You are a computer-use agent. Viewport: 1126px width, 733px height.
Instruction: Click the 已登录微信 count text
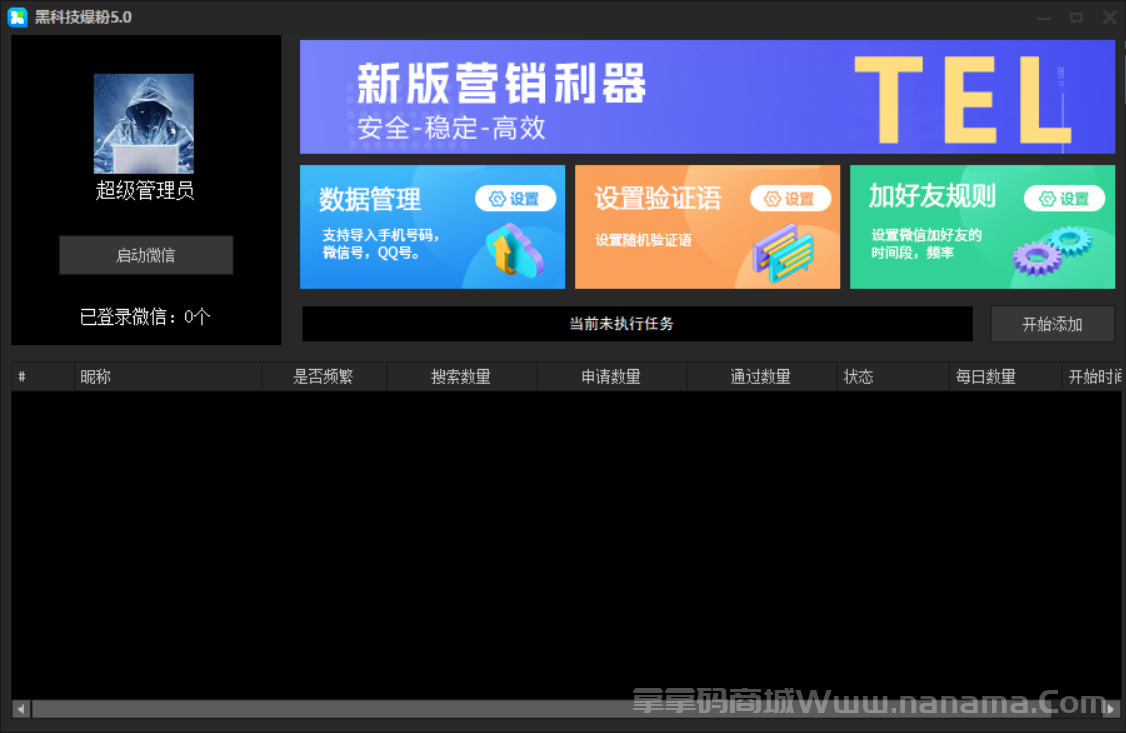144,317
